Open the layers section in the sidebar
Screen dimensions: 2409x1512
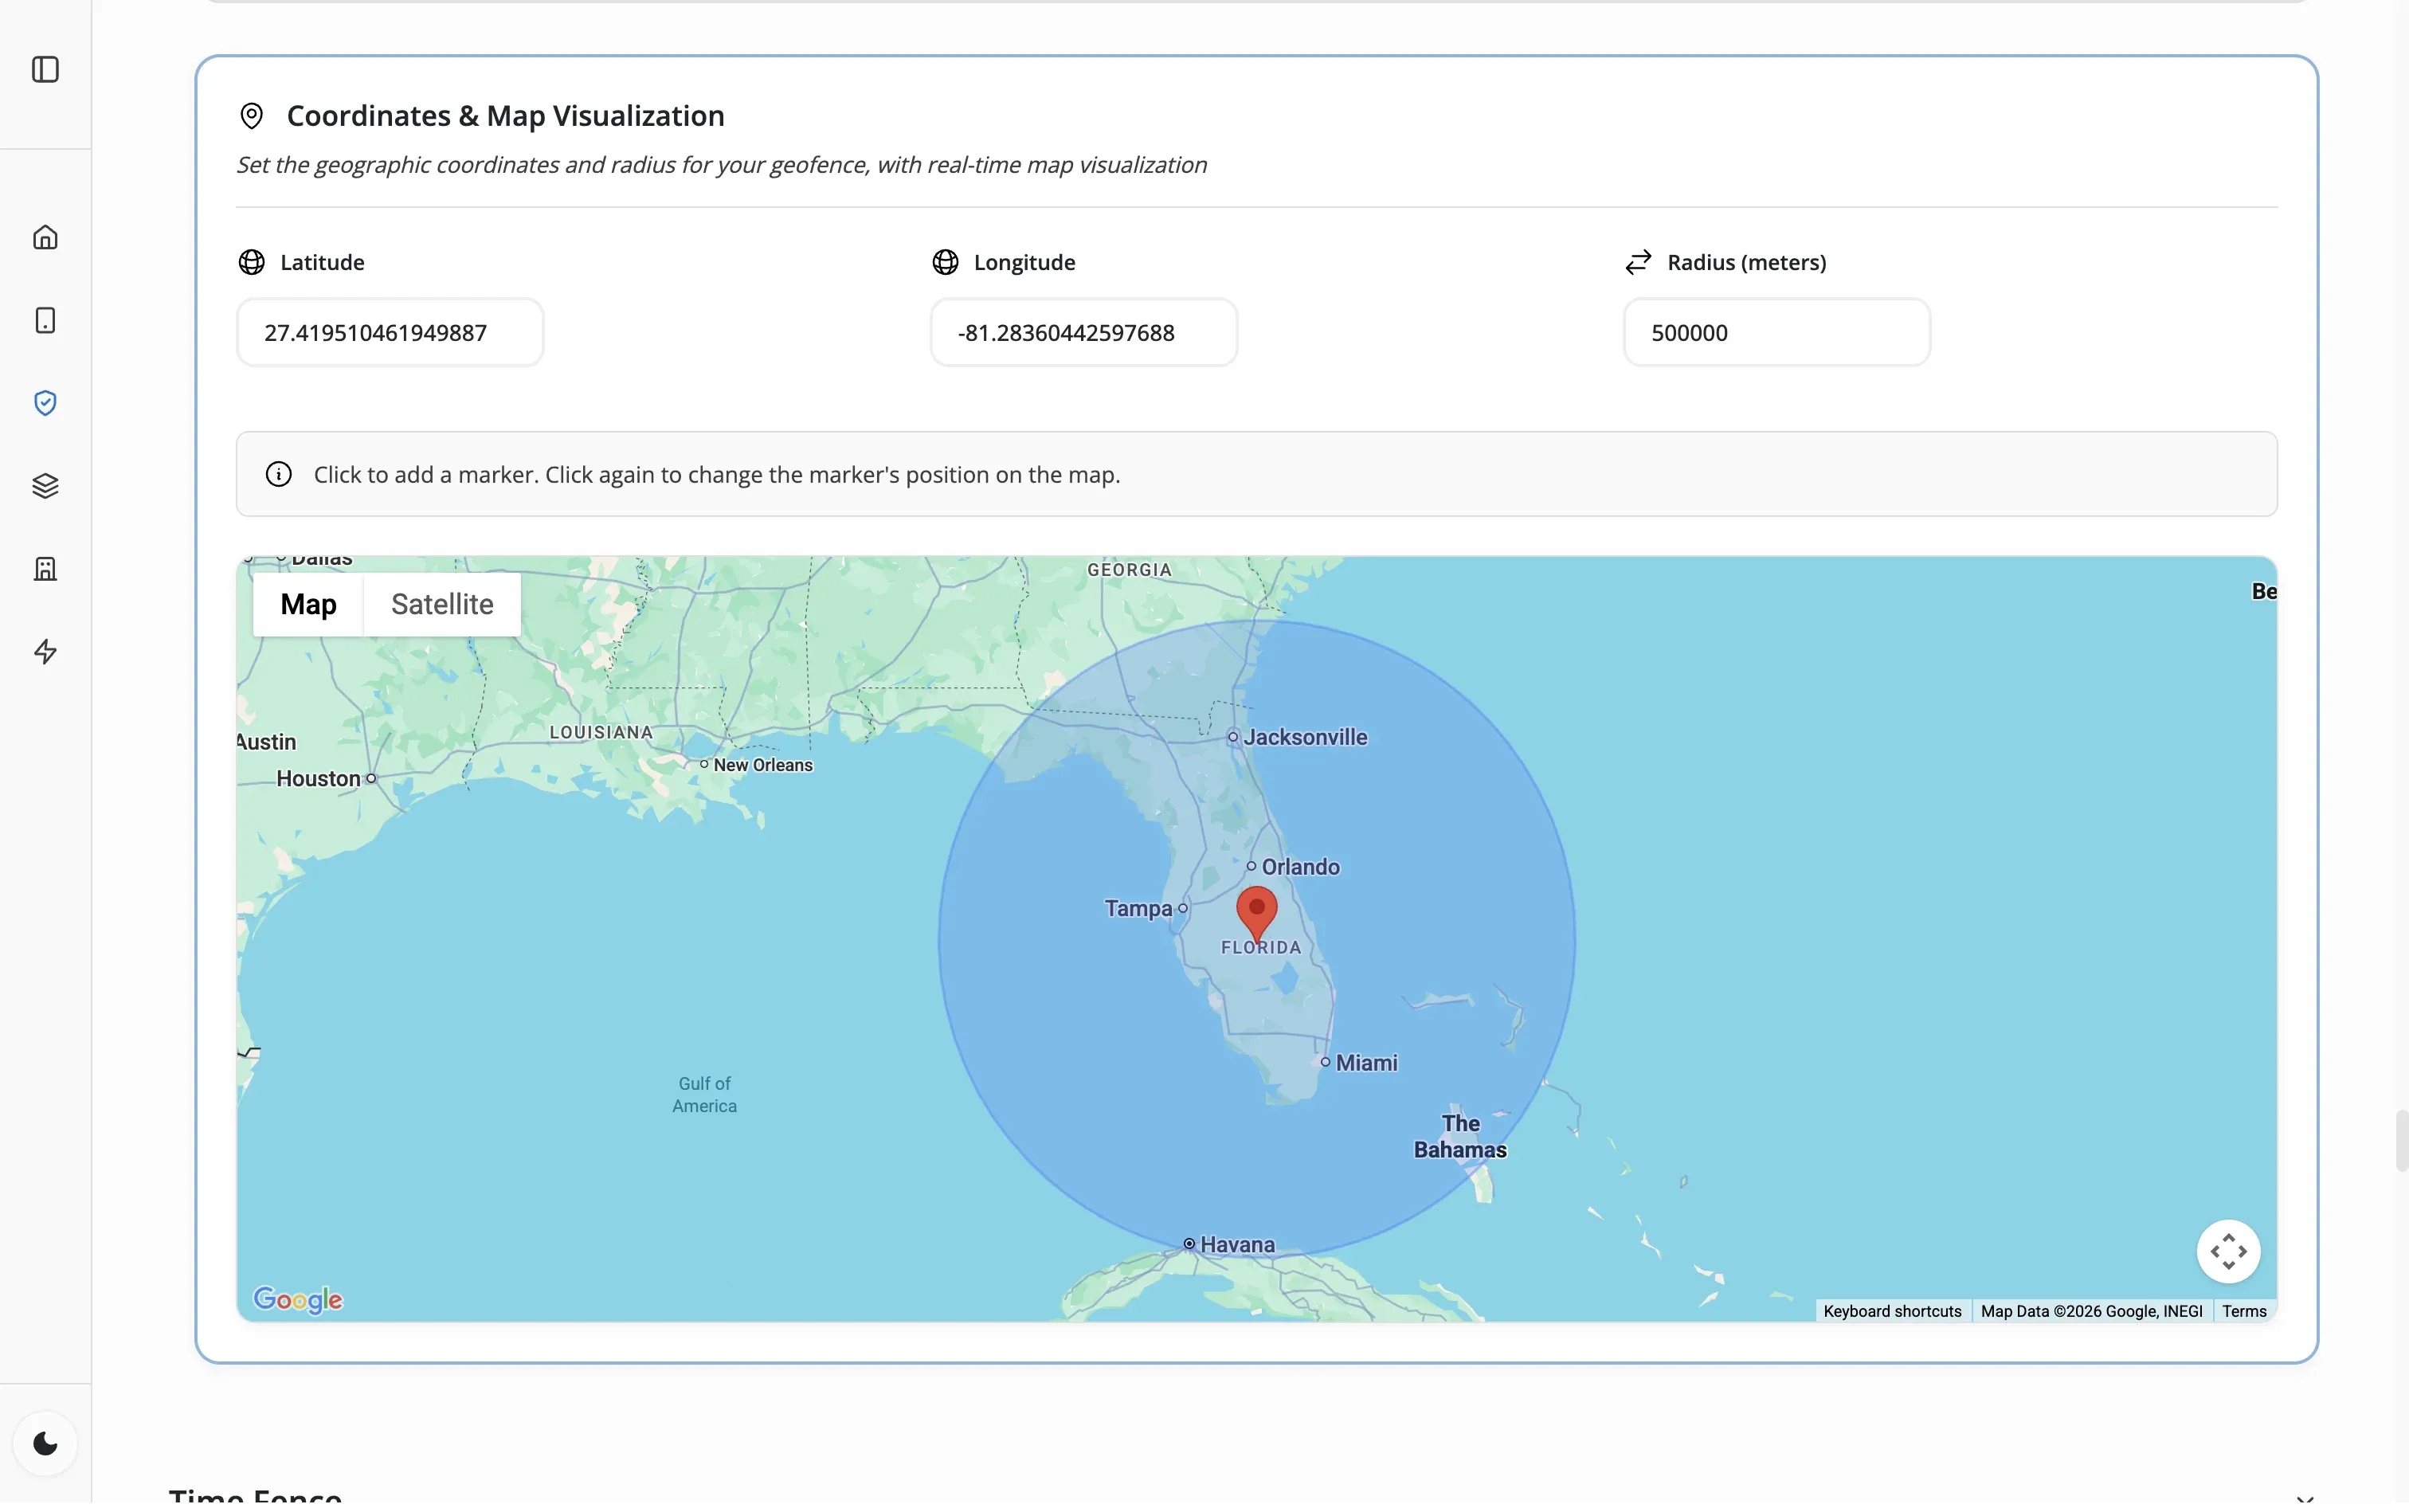pyautogui.click(x=45, y=485)
